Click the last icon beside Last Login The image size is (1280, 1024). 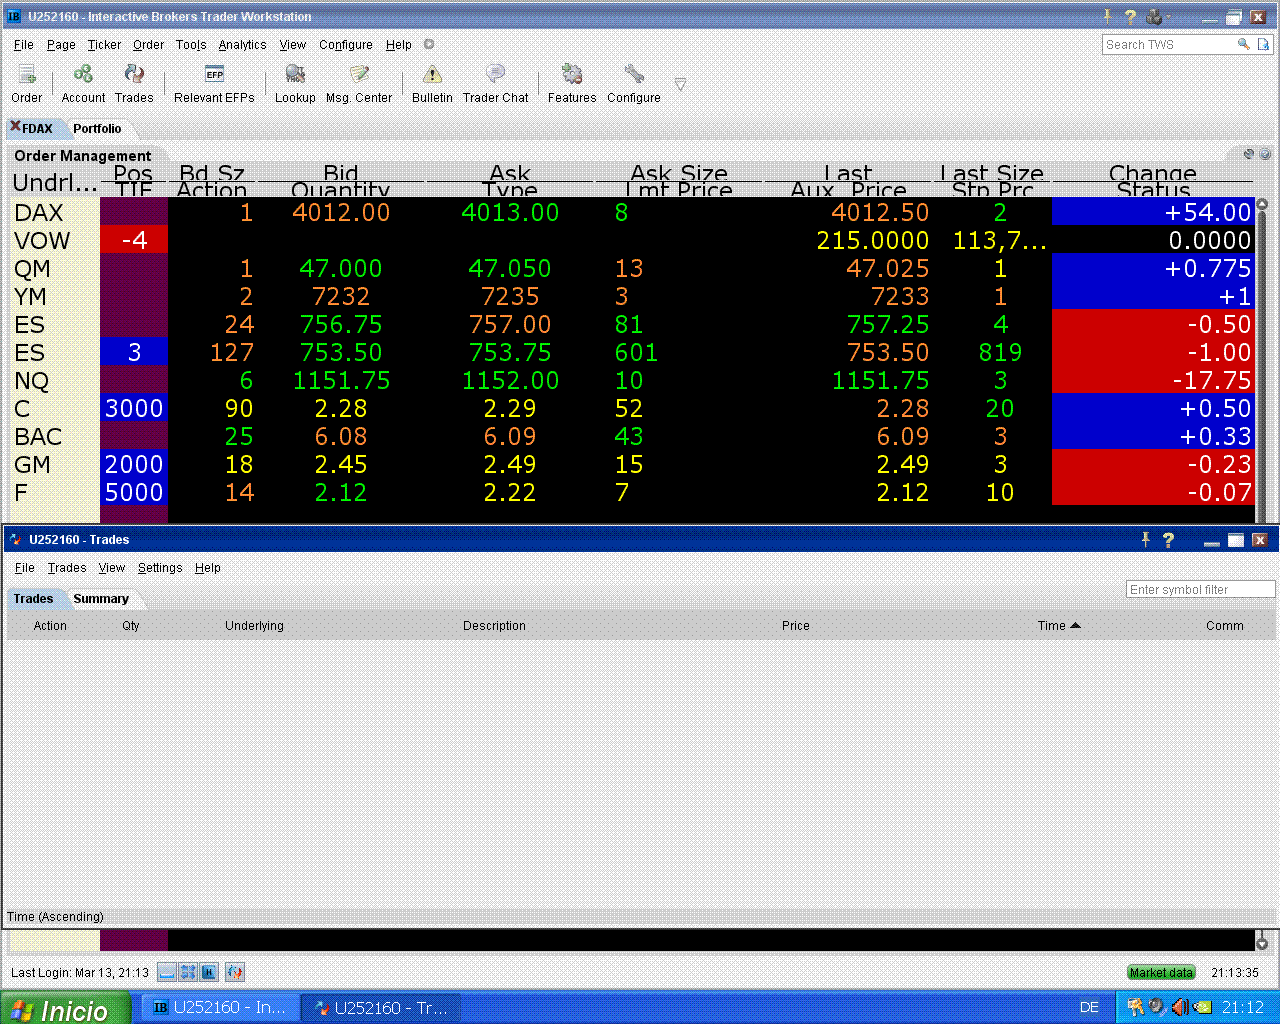(235, 972)
